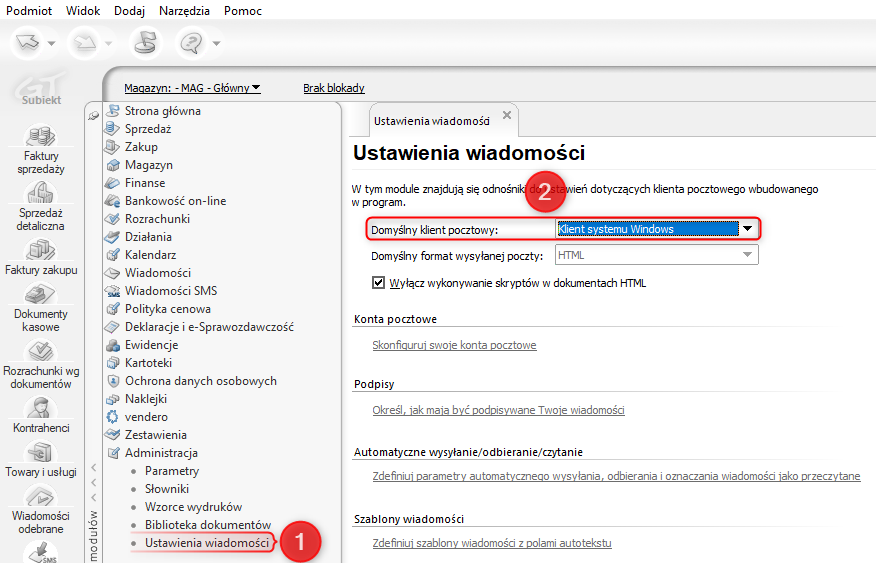Close the Ustawienia wiadomości tab
The height and width of the screenshot is (563, 876).
tap(507, 116)
